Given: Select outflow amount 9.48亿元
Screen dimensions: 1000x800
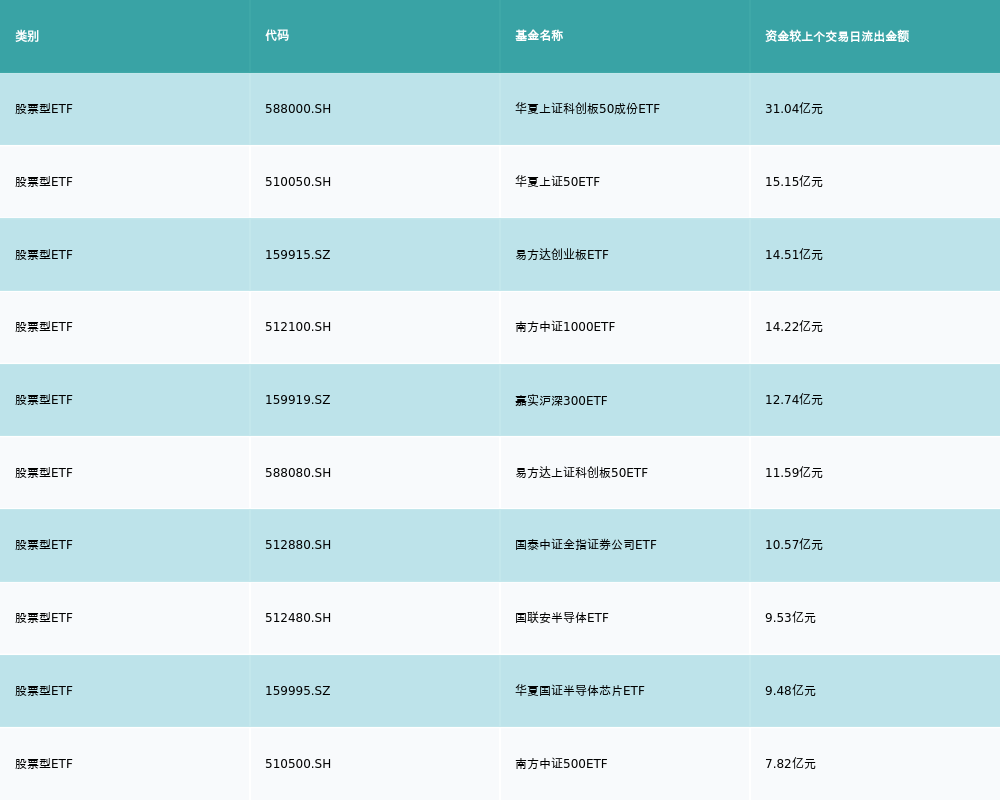Looking at the screenshot, I should (x=790, y=691).
